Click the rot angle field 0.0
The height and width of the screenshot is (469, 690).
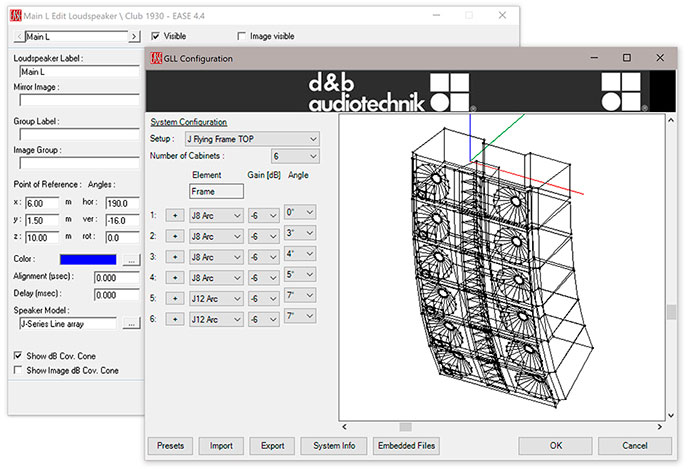(x=123, y=238)
